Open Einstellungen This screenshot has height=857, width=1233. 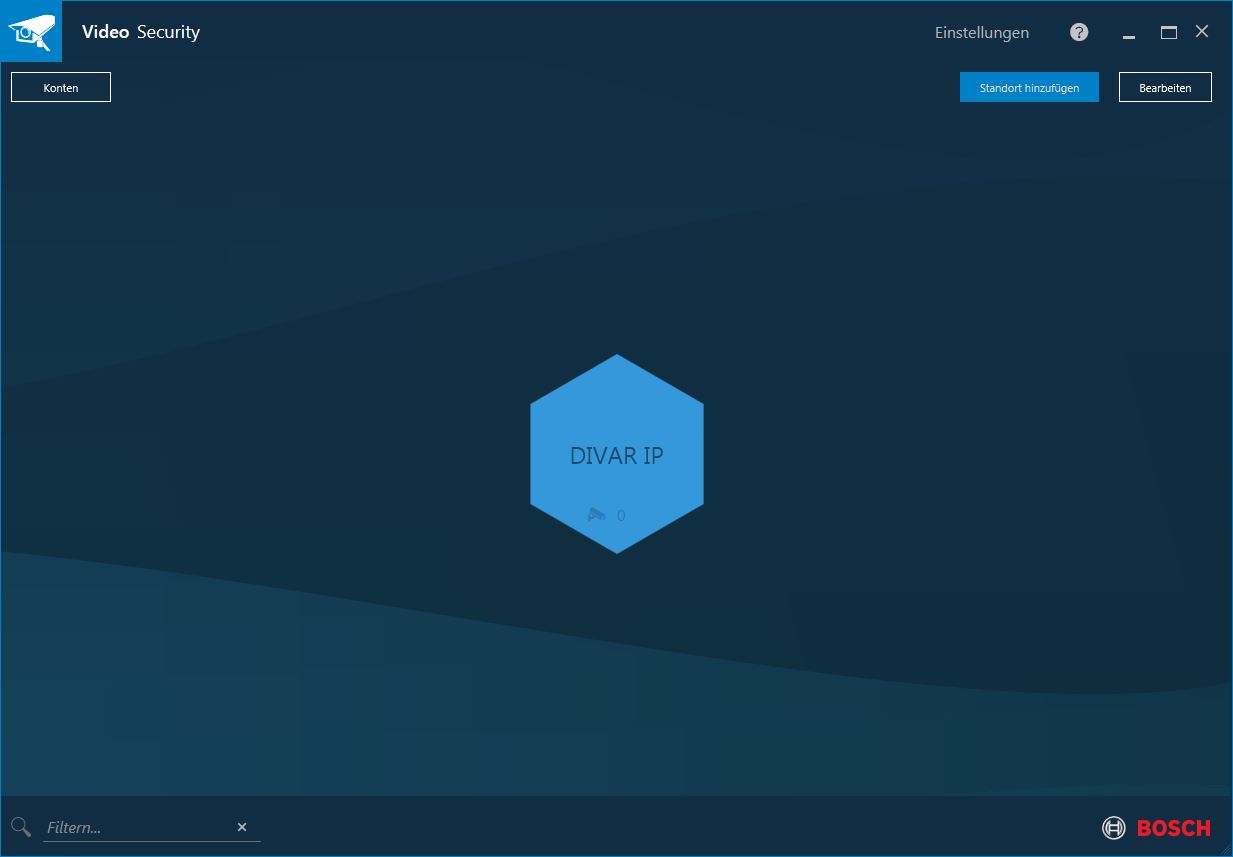[981, 31]
